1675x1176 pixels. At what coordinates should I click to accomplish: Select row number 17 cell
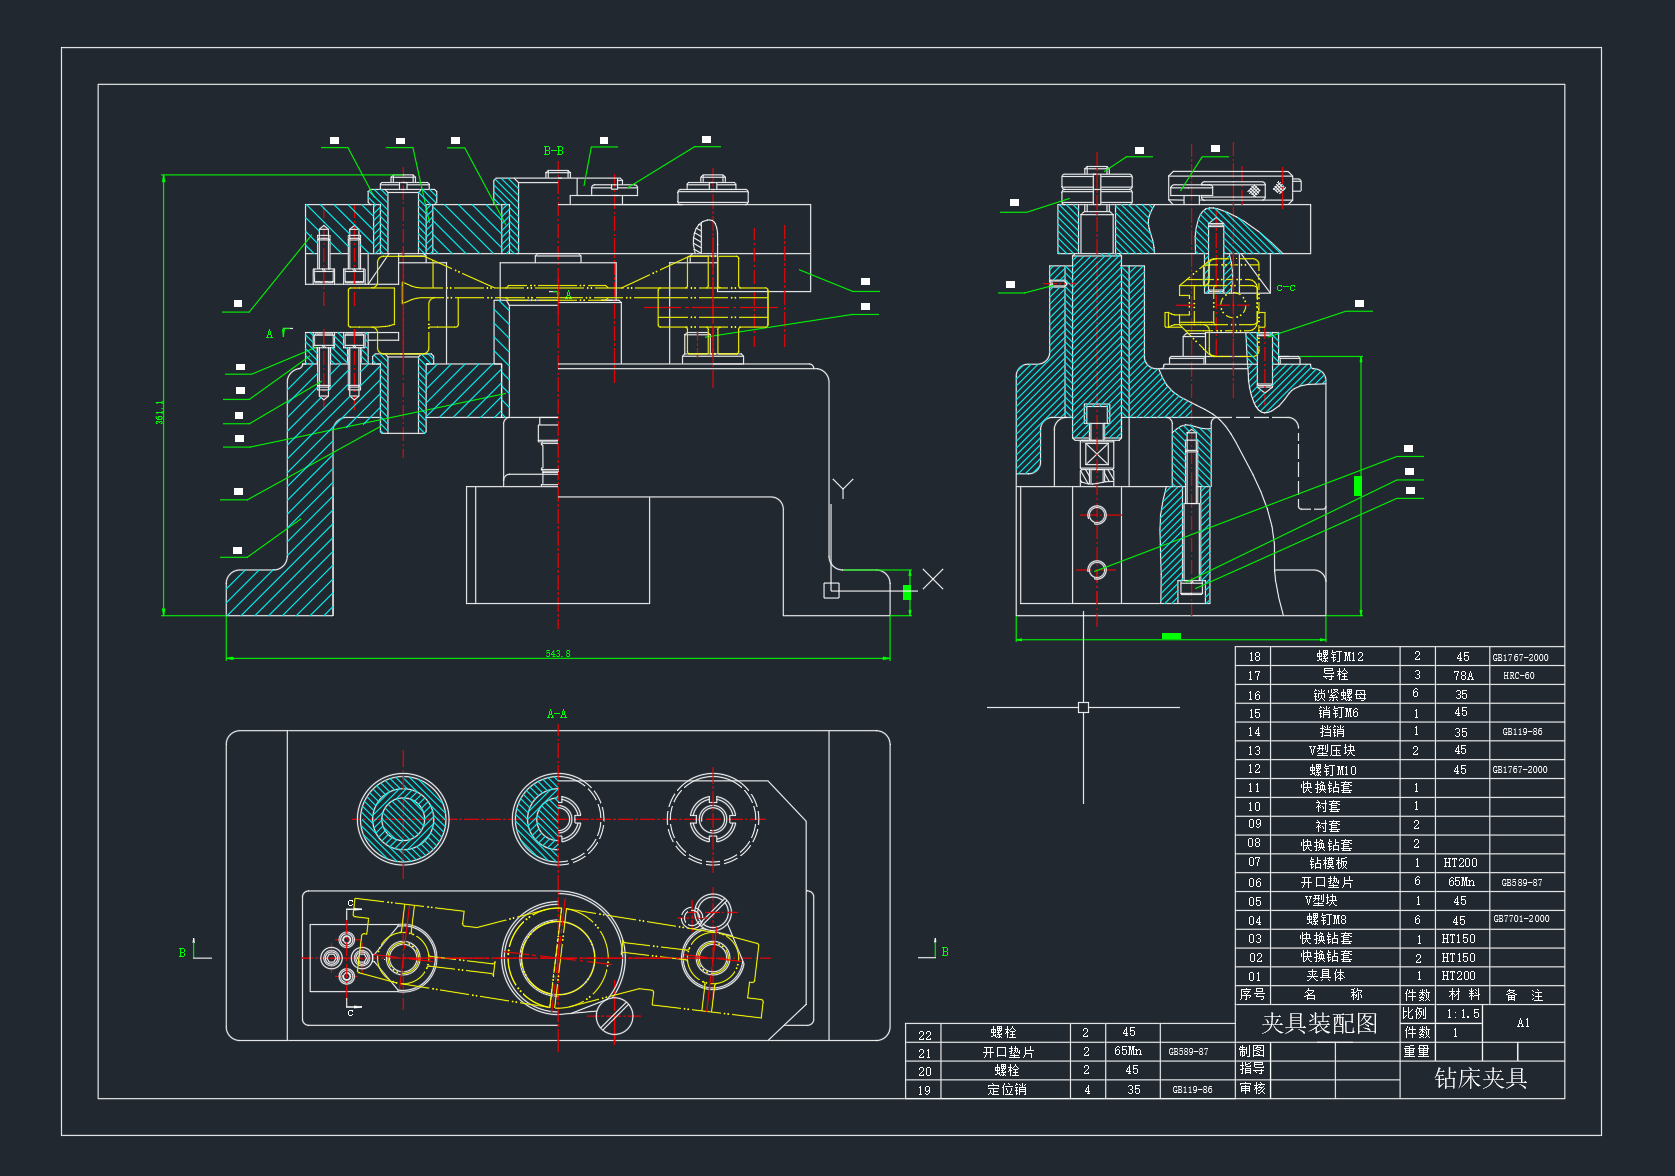coord(1254,676)
